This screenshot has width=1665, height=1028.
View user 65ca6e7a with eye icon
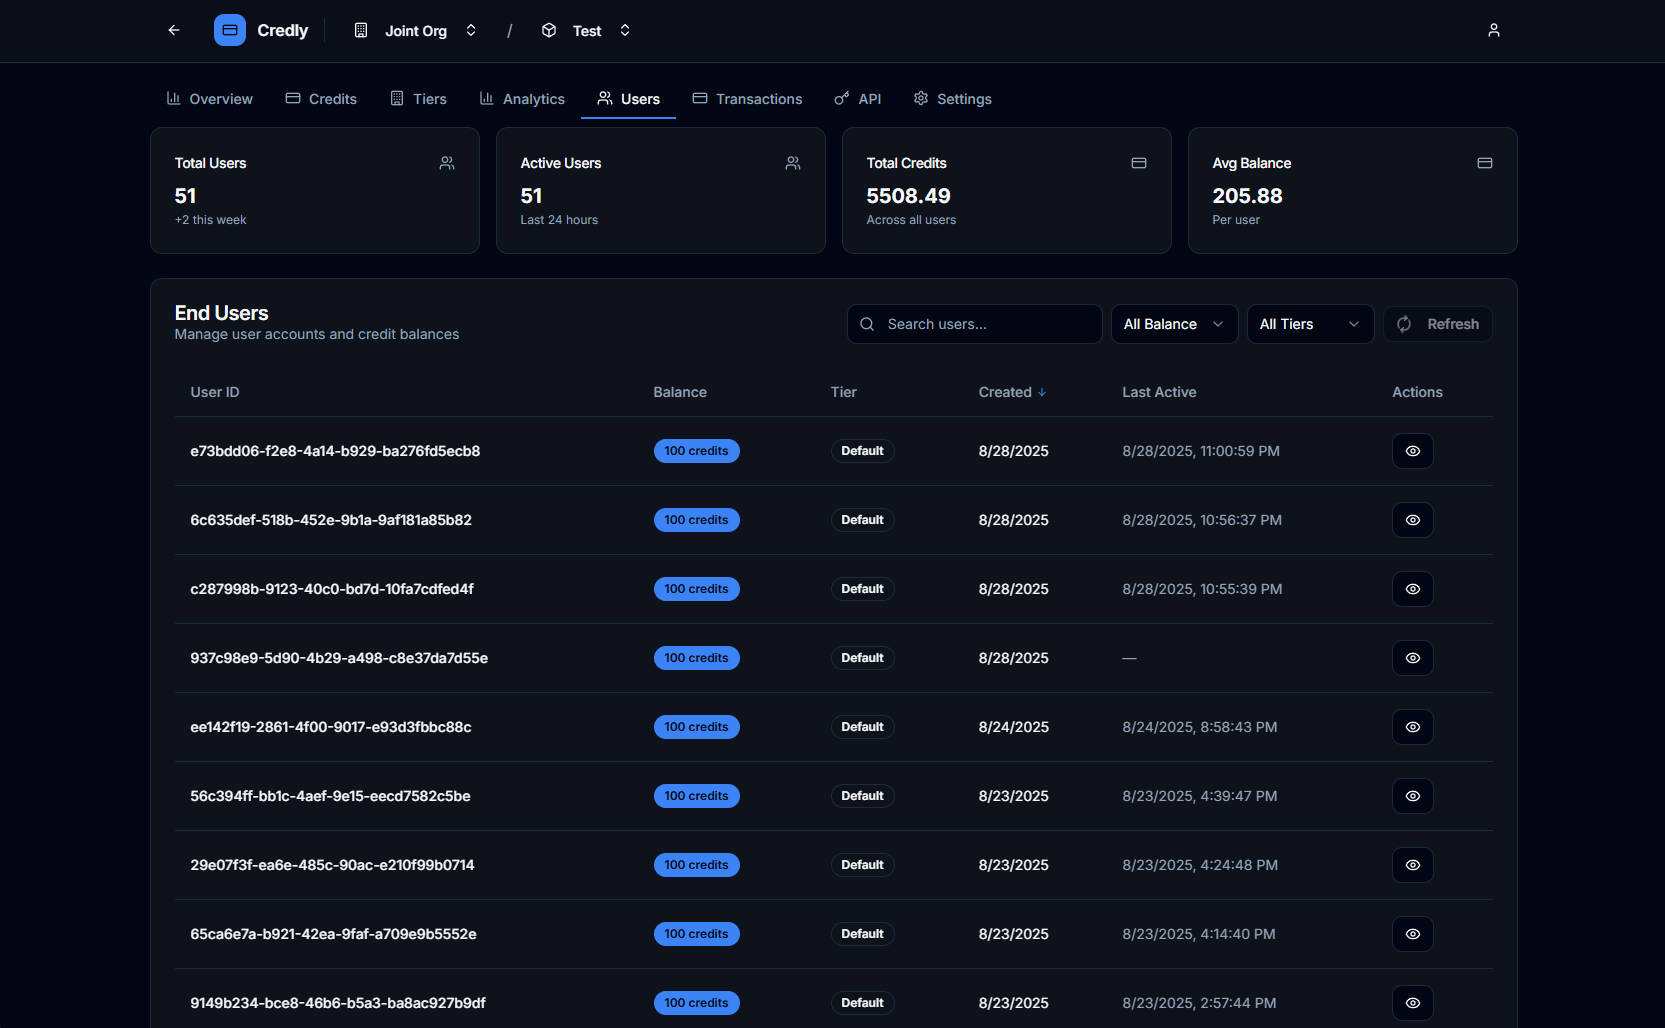tap(1412, 934)
